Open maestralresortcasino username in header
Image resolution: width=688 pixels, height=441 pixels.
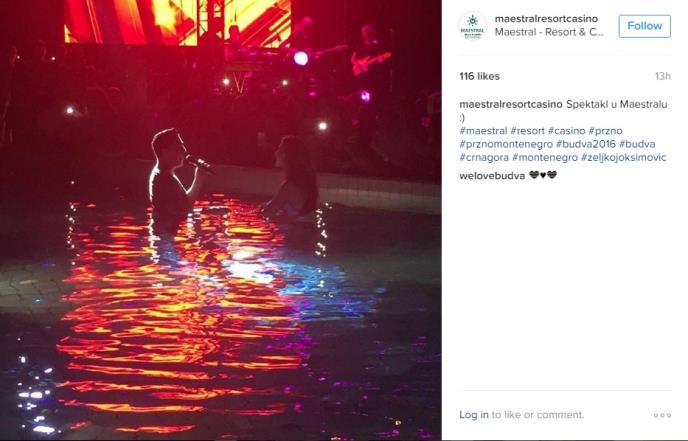pos(546,19)
